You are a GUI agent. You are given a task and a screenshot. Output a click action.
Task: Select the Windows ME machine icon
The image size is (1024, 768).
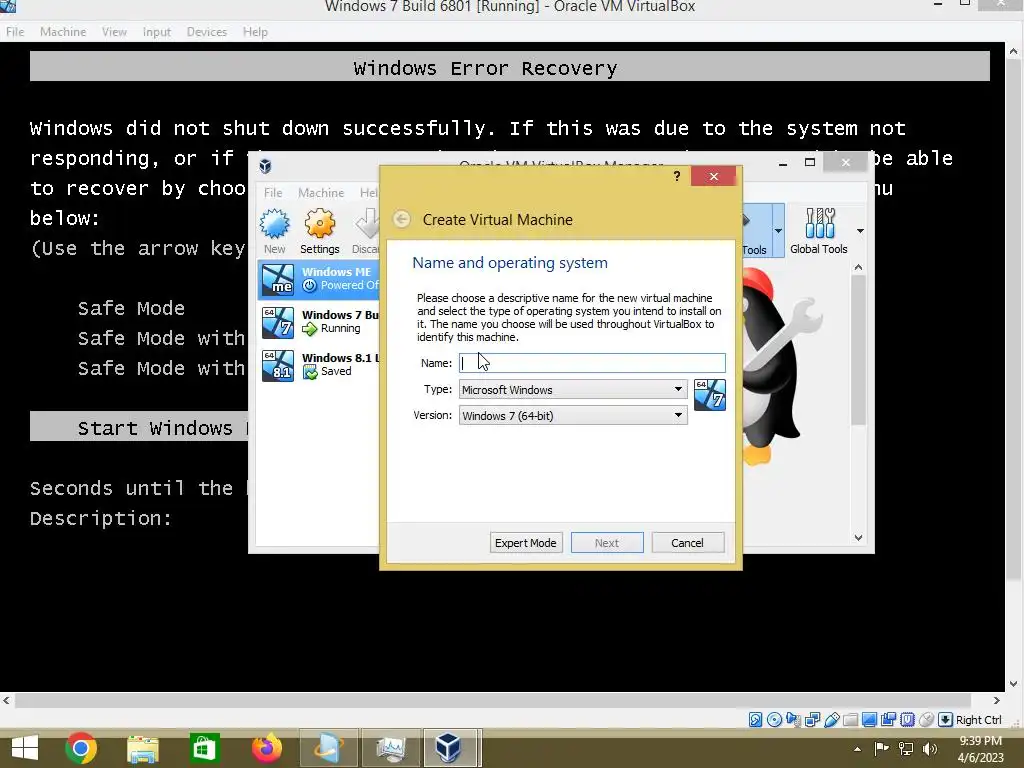click(x=278, y=279)
